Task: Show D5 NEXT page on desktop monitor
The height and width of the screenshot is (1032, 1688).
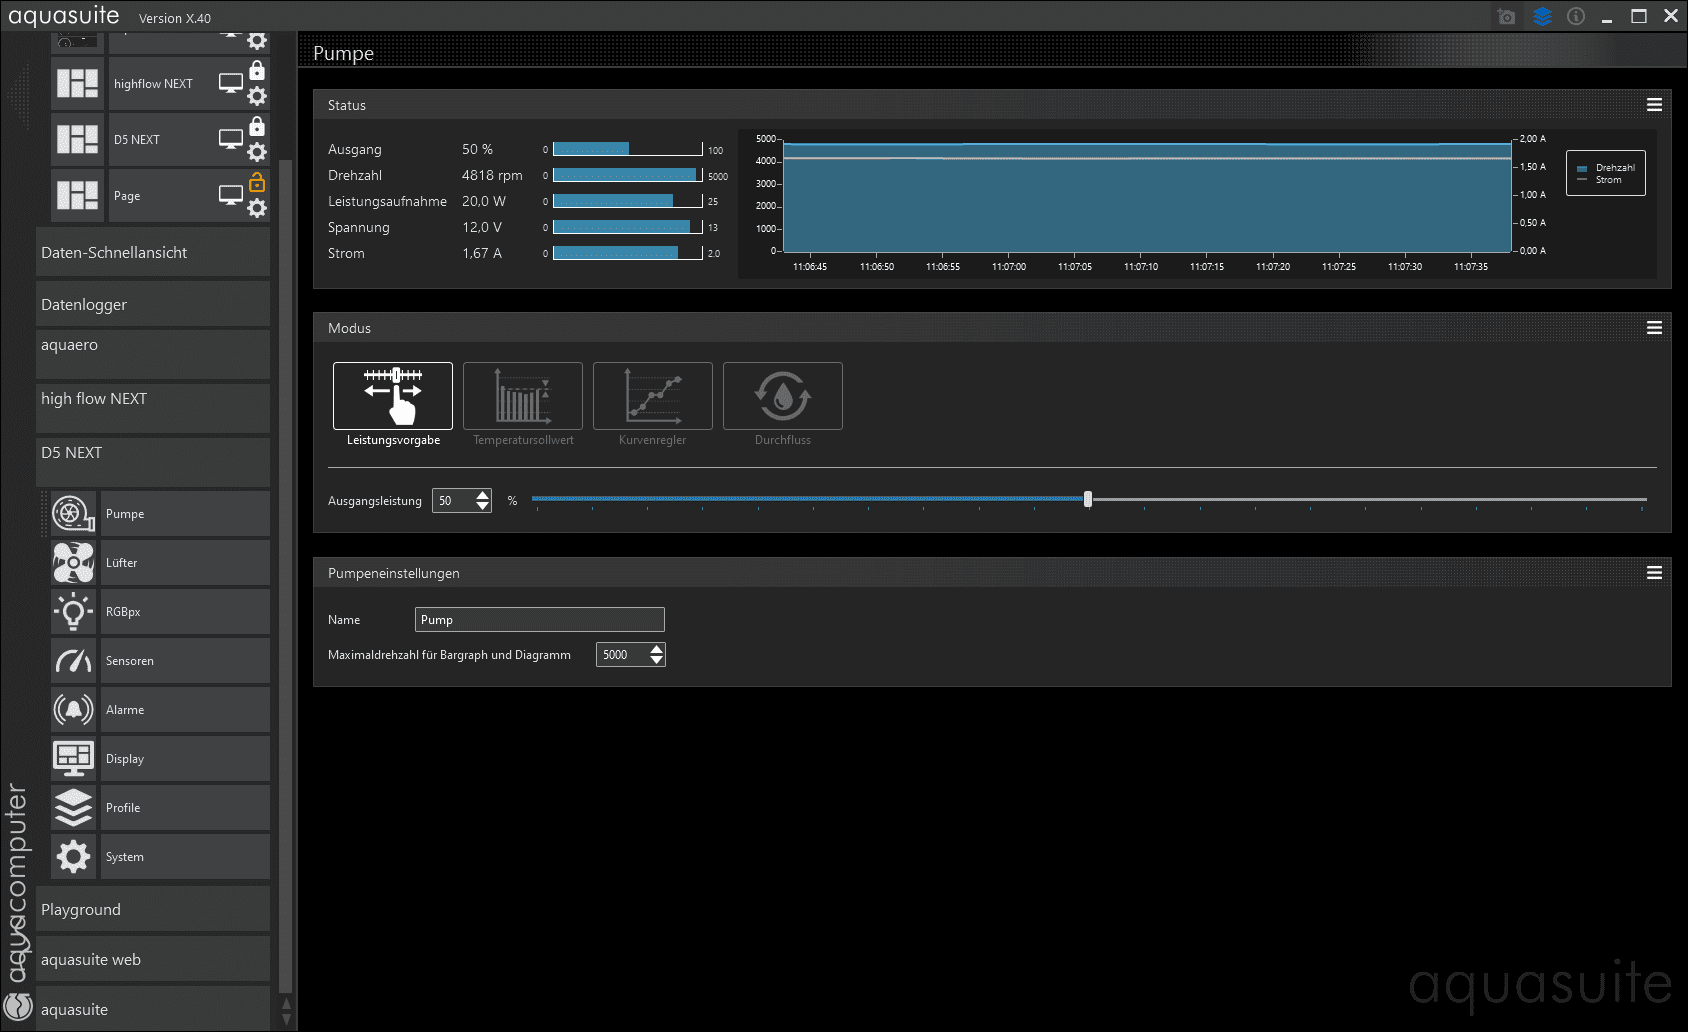Action: 231,140
